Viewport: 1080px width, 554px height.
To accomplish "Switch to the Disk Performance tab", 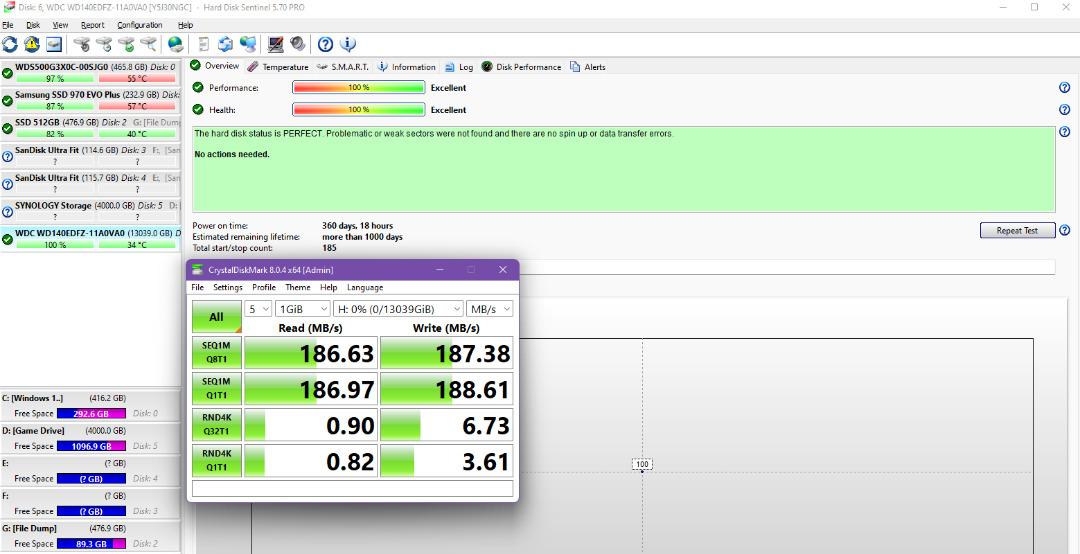I will click(x=521, y=67).
